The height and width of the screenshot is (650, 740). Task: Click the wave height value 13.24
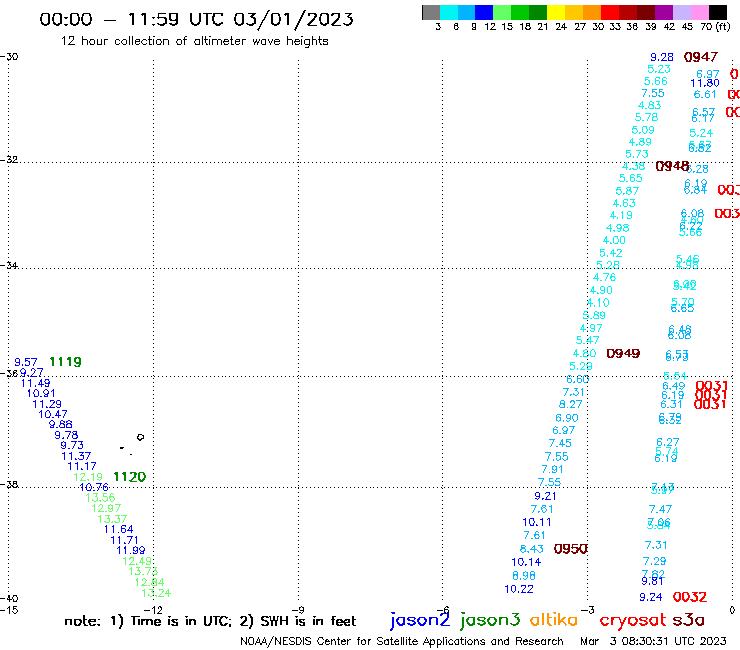coord(156,593)
